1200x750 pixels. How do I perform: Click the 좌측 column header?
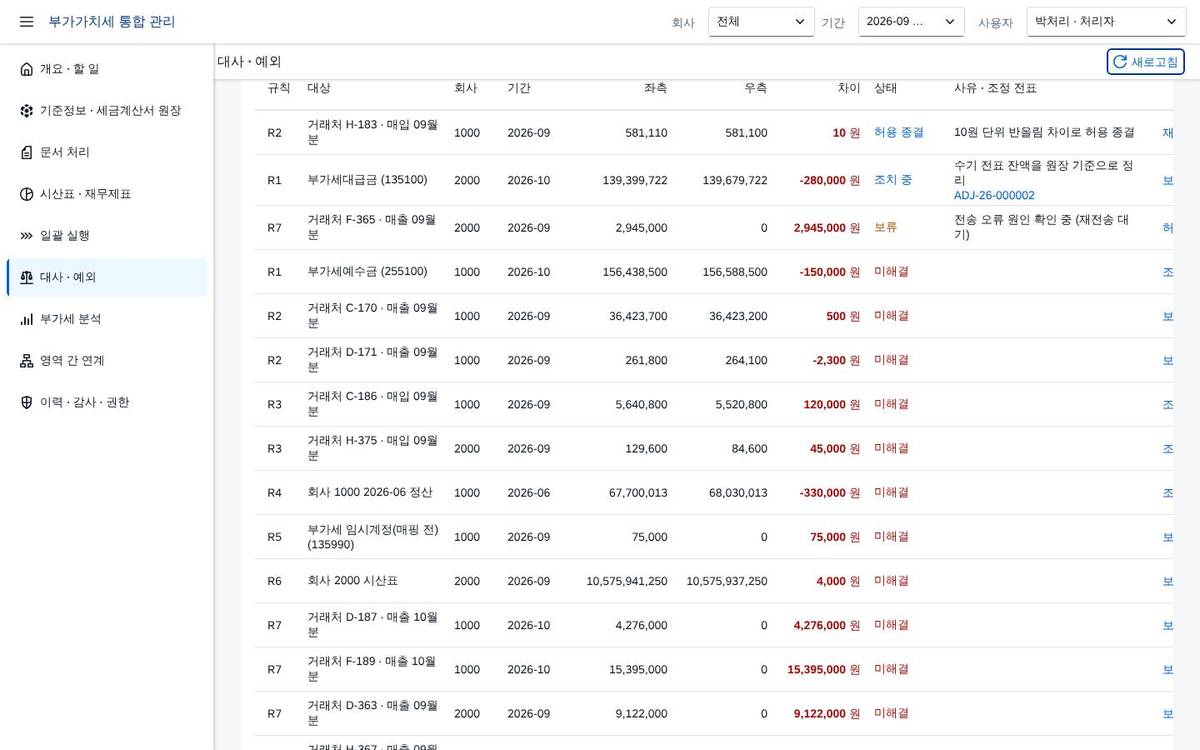tap(655, 88)
